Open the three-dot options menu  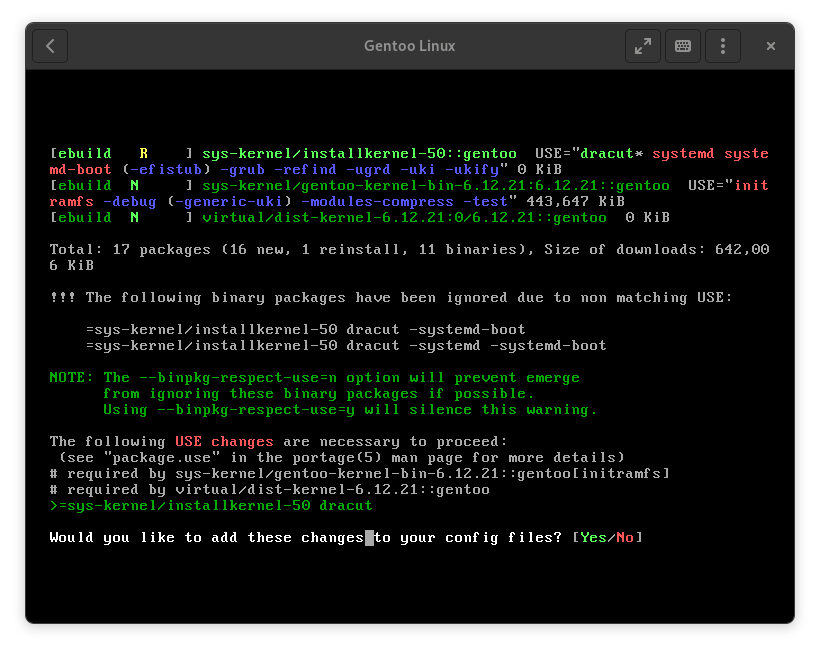pyautogui.click(x=723, y=46)
